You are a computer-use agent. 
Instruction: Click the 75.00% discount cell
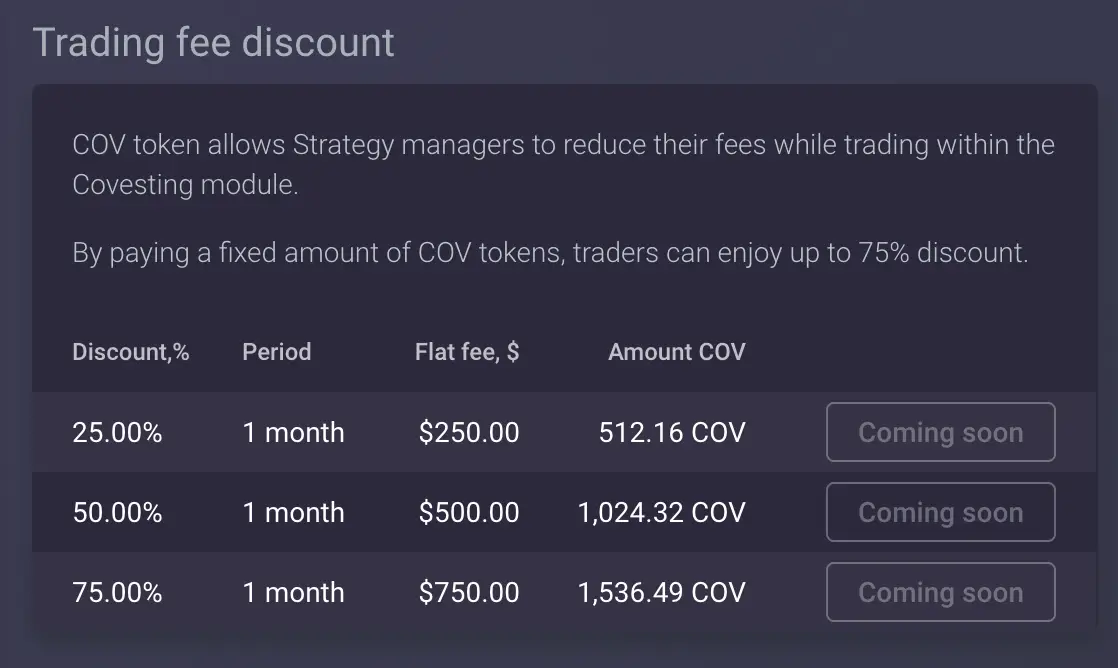coord(118,592)
